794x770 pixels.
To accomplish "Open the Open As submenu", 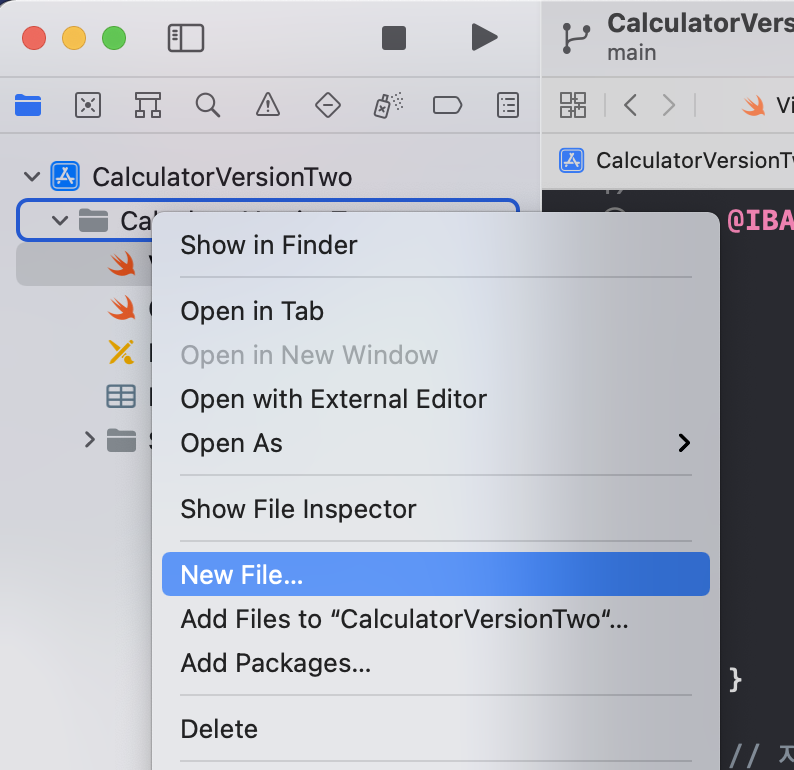I will 435,443.
